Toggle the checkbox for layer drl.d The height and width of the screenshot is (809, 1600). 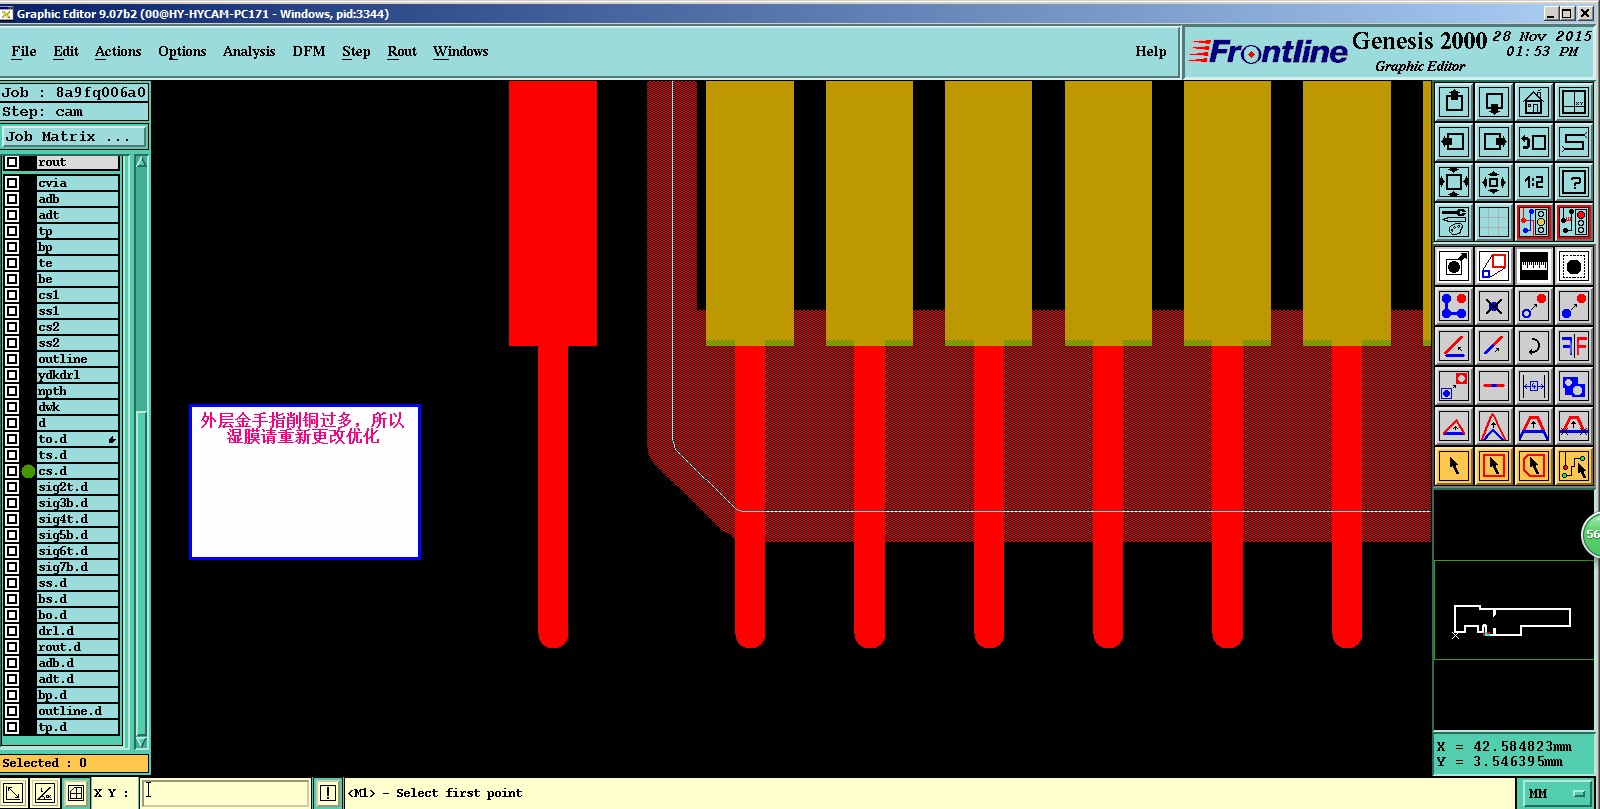[12, 631]
